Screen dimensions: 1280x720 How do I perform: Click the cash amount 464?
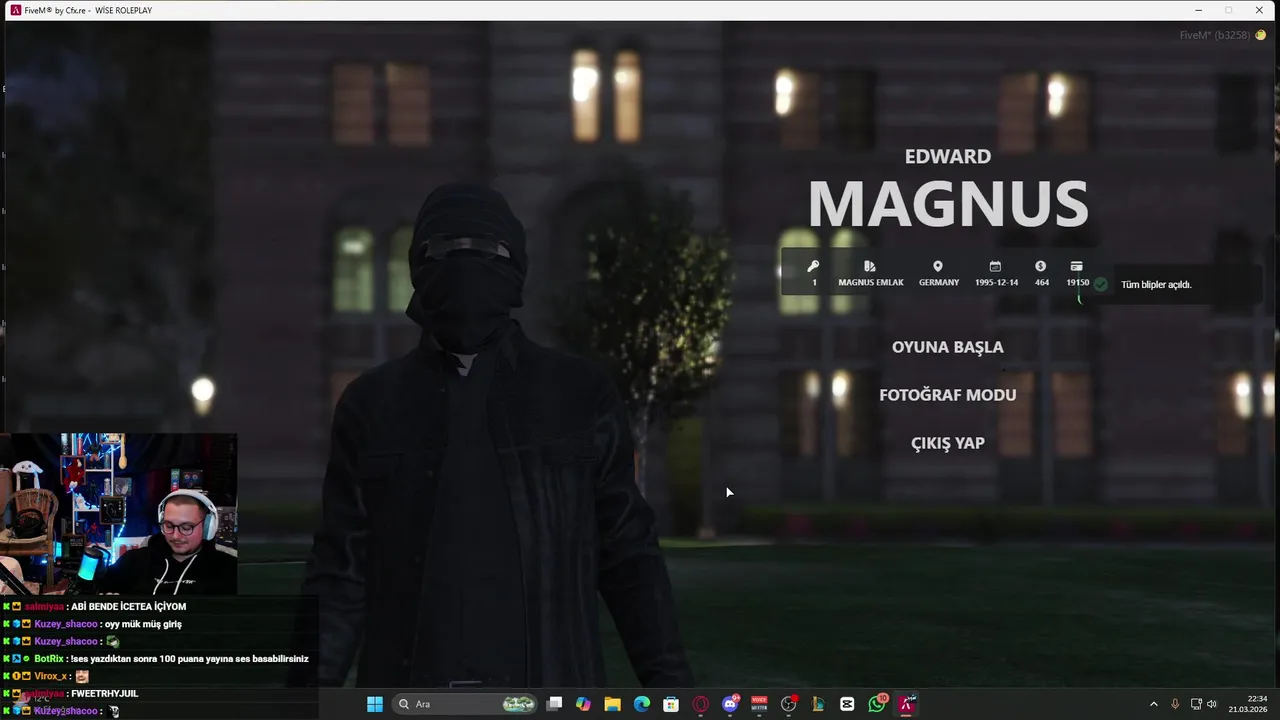click(x=1042, y=283)
